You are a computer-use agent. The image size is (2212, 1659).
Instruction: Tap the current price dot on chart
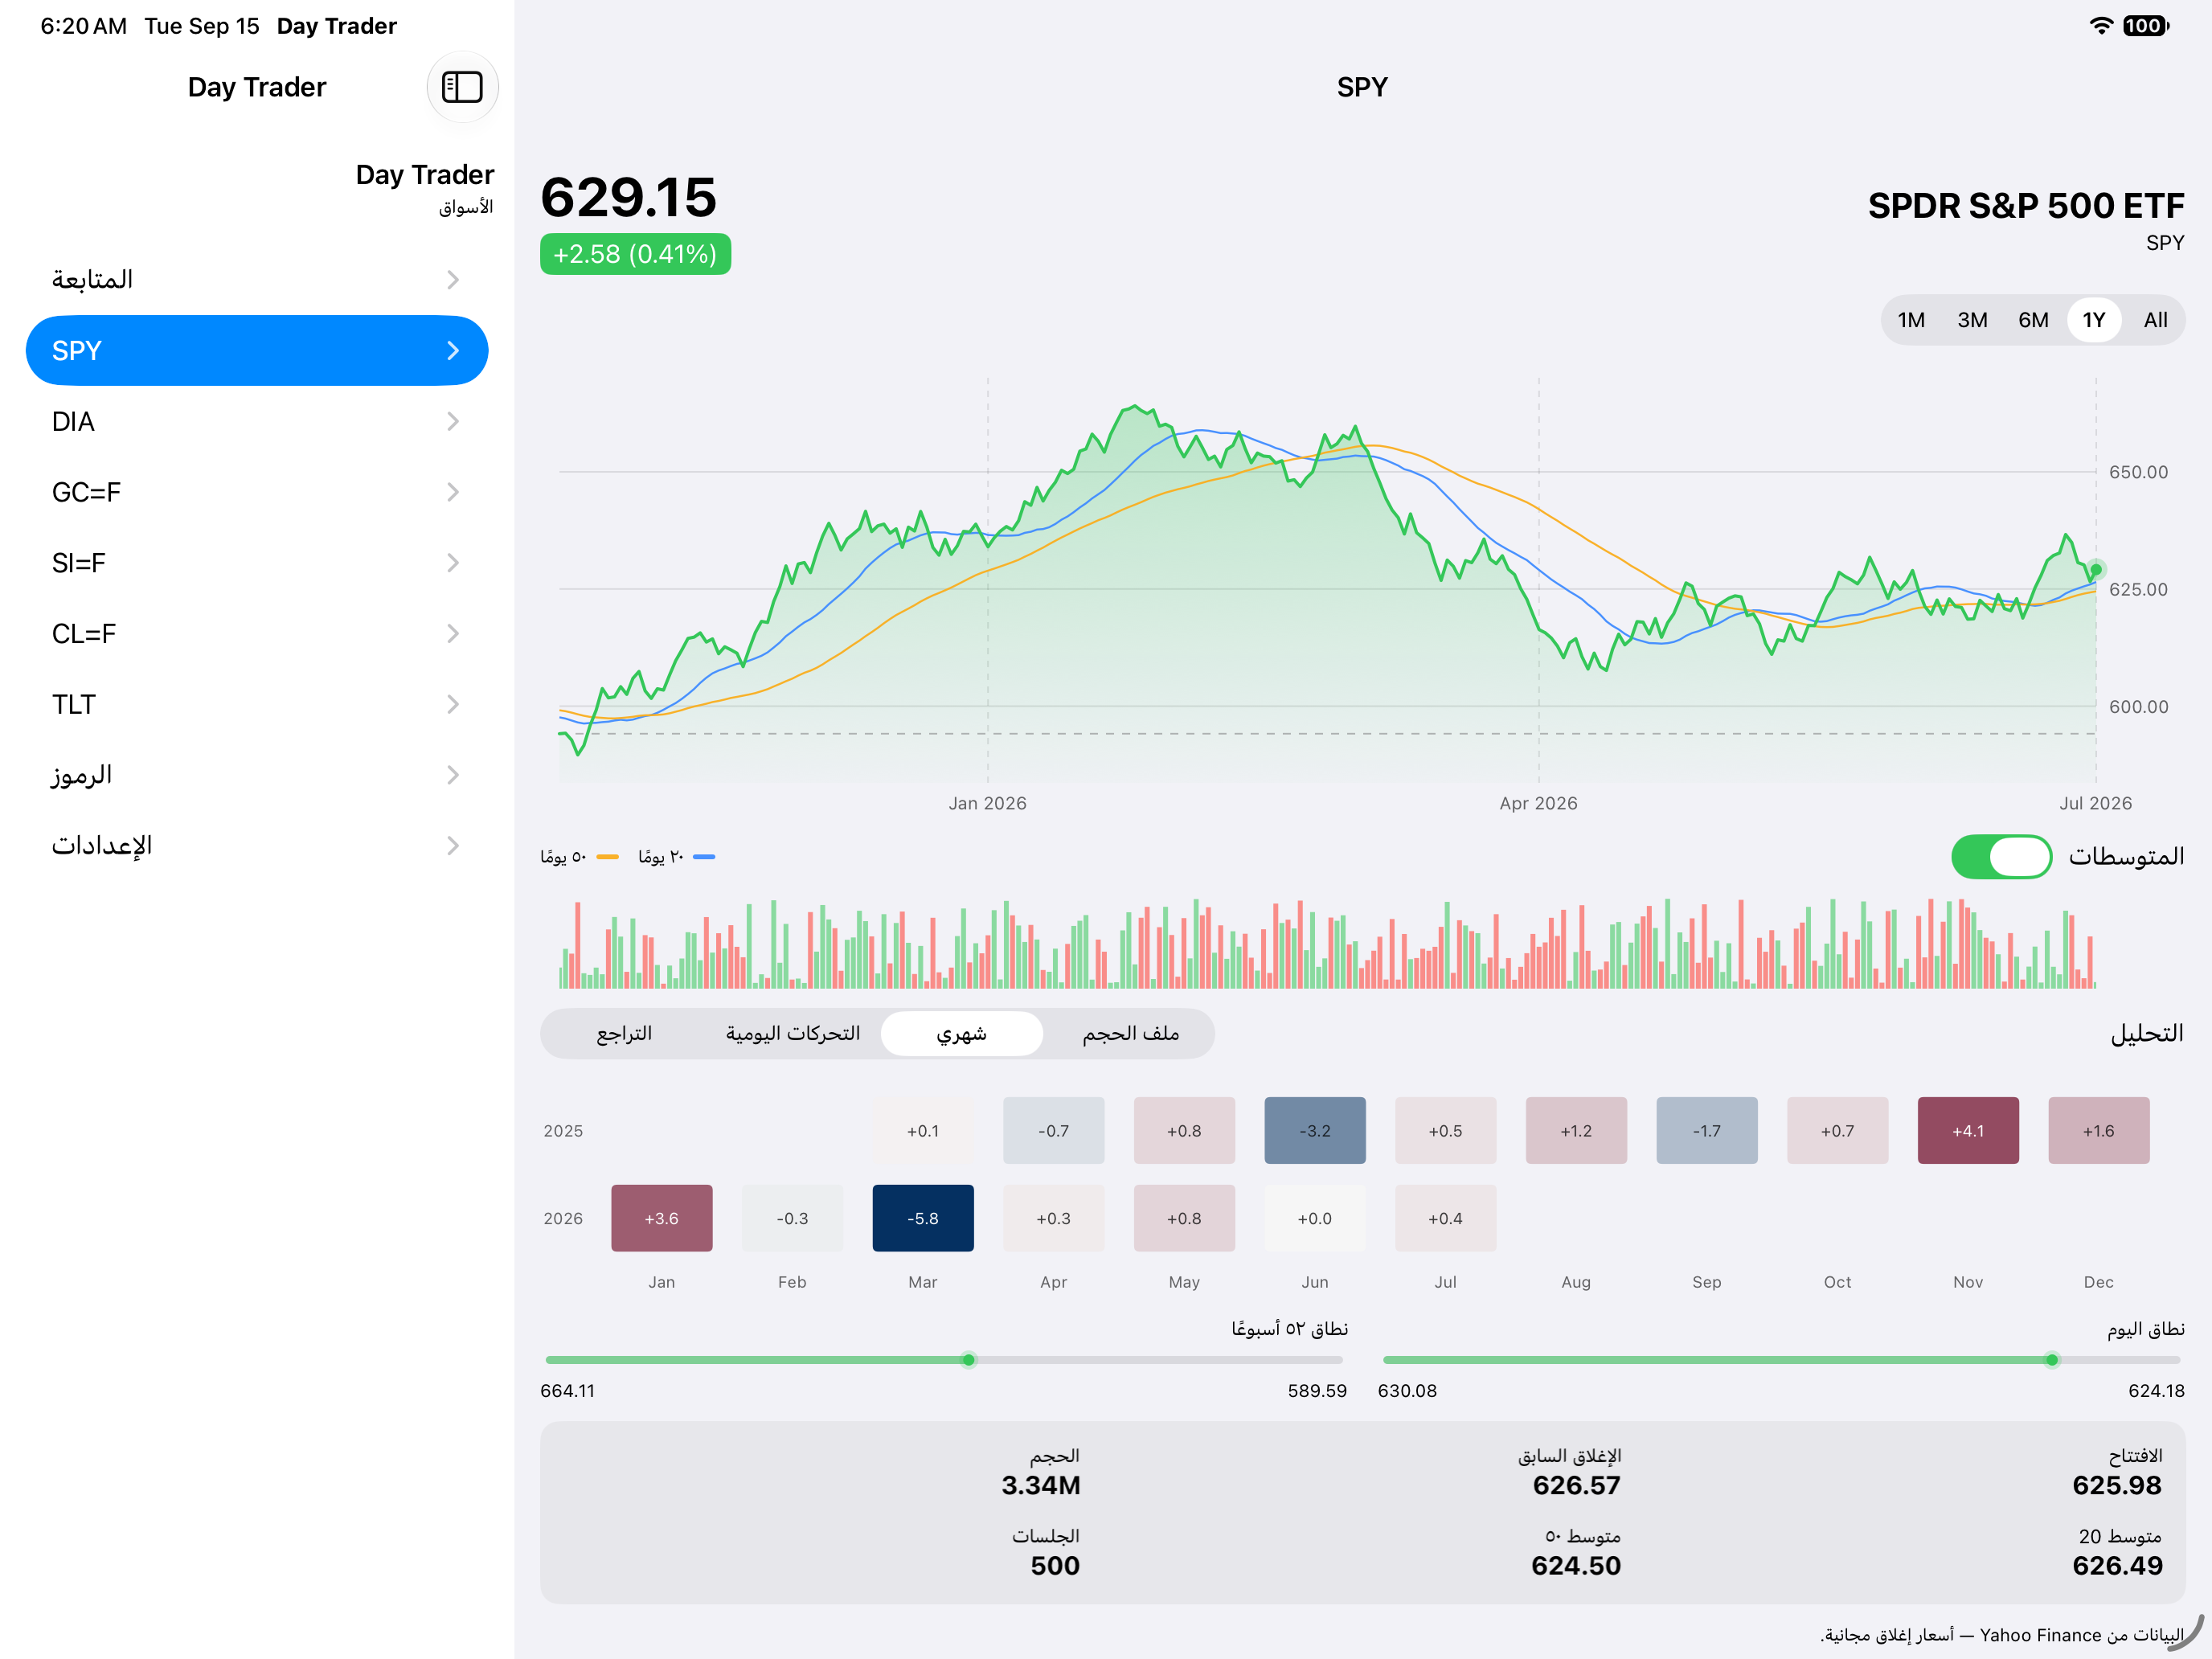point(2095,570)
